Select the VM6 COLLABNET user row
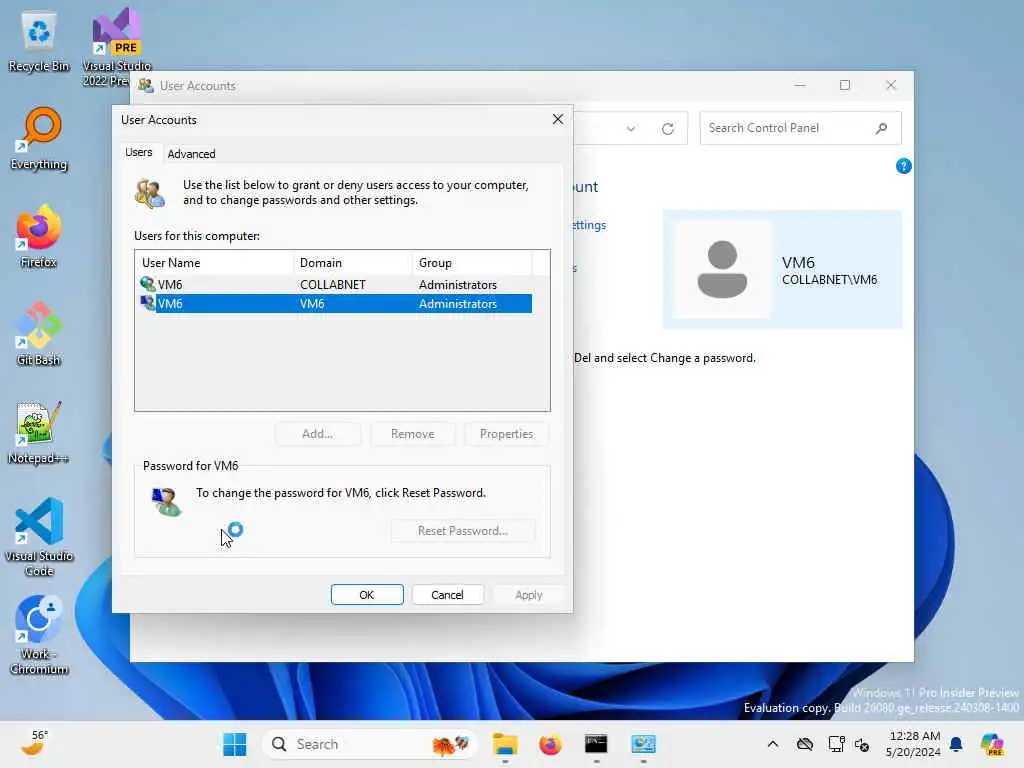Image resolution: width=1024 pixels, height=768 pixels. [x=336, y=285]
